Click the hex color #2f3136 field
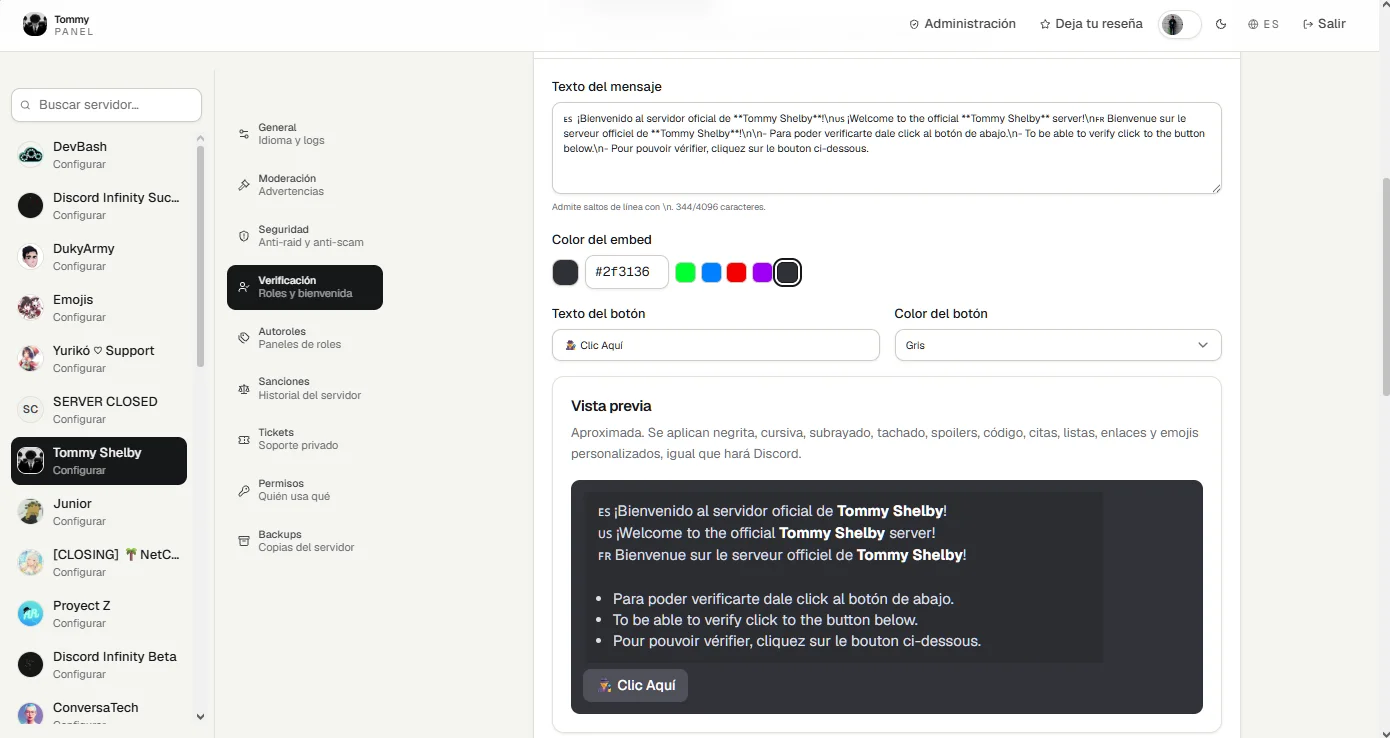Screen dimensions: 1390x738 627,272
